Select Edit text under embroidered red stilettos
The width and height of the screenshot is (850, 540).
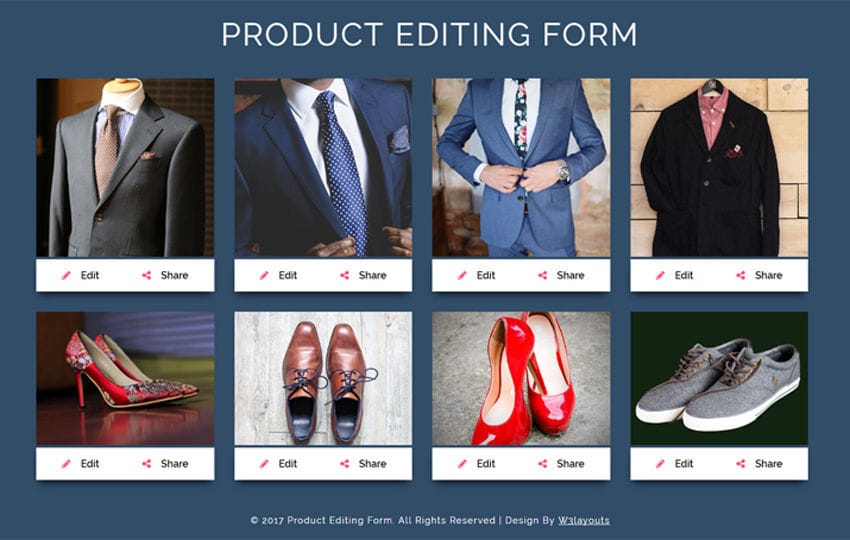[x=89, y=464]
